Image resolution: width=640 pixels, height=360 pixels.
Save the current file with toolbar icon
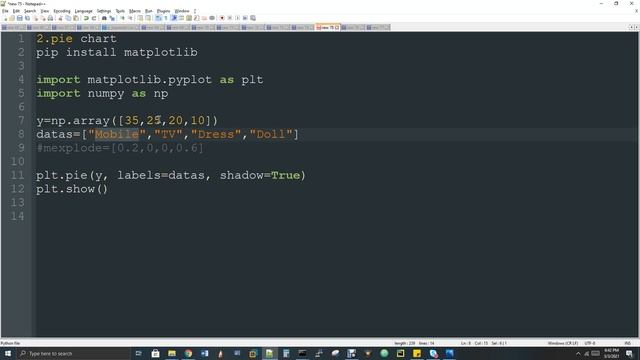20,18
